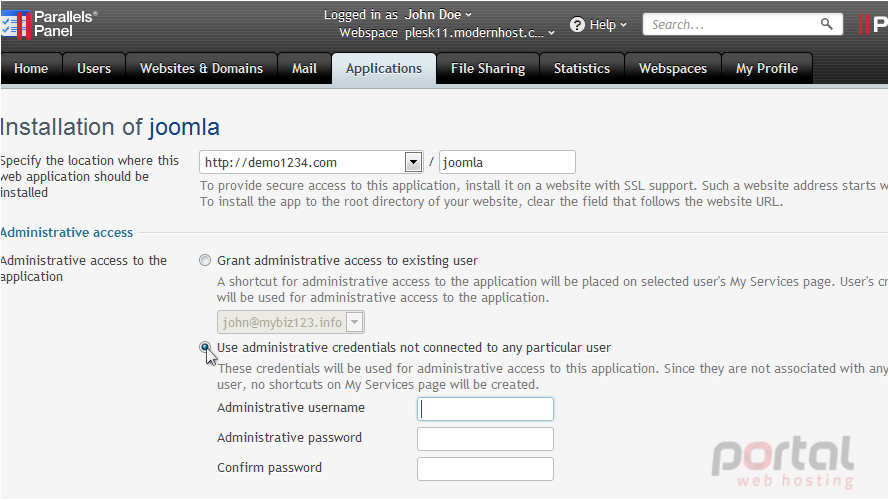Image resolution: width=889 pixels, height=500 pixels.
Task: Click the 'Administrative username' label
Action: (291, 408)
